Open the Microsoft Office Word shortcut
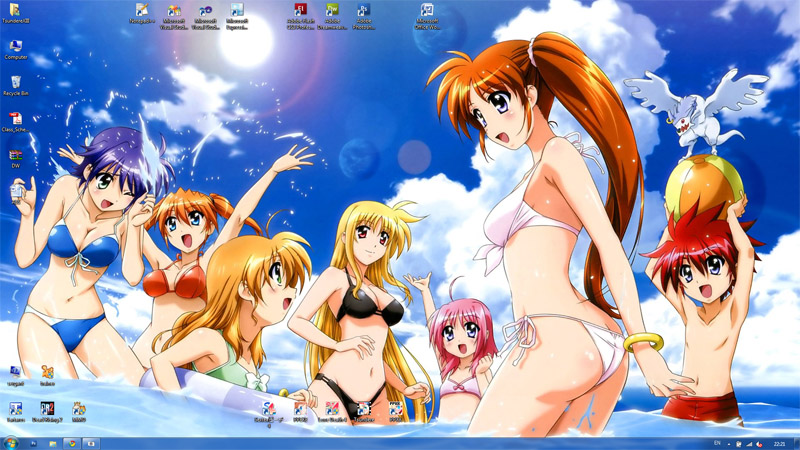The width and height of the screenshot is (800, 450). coord(427,16)
